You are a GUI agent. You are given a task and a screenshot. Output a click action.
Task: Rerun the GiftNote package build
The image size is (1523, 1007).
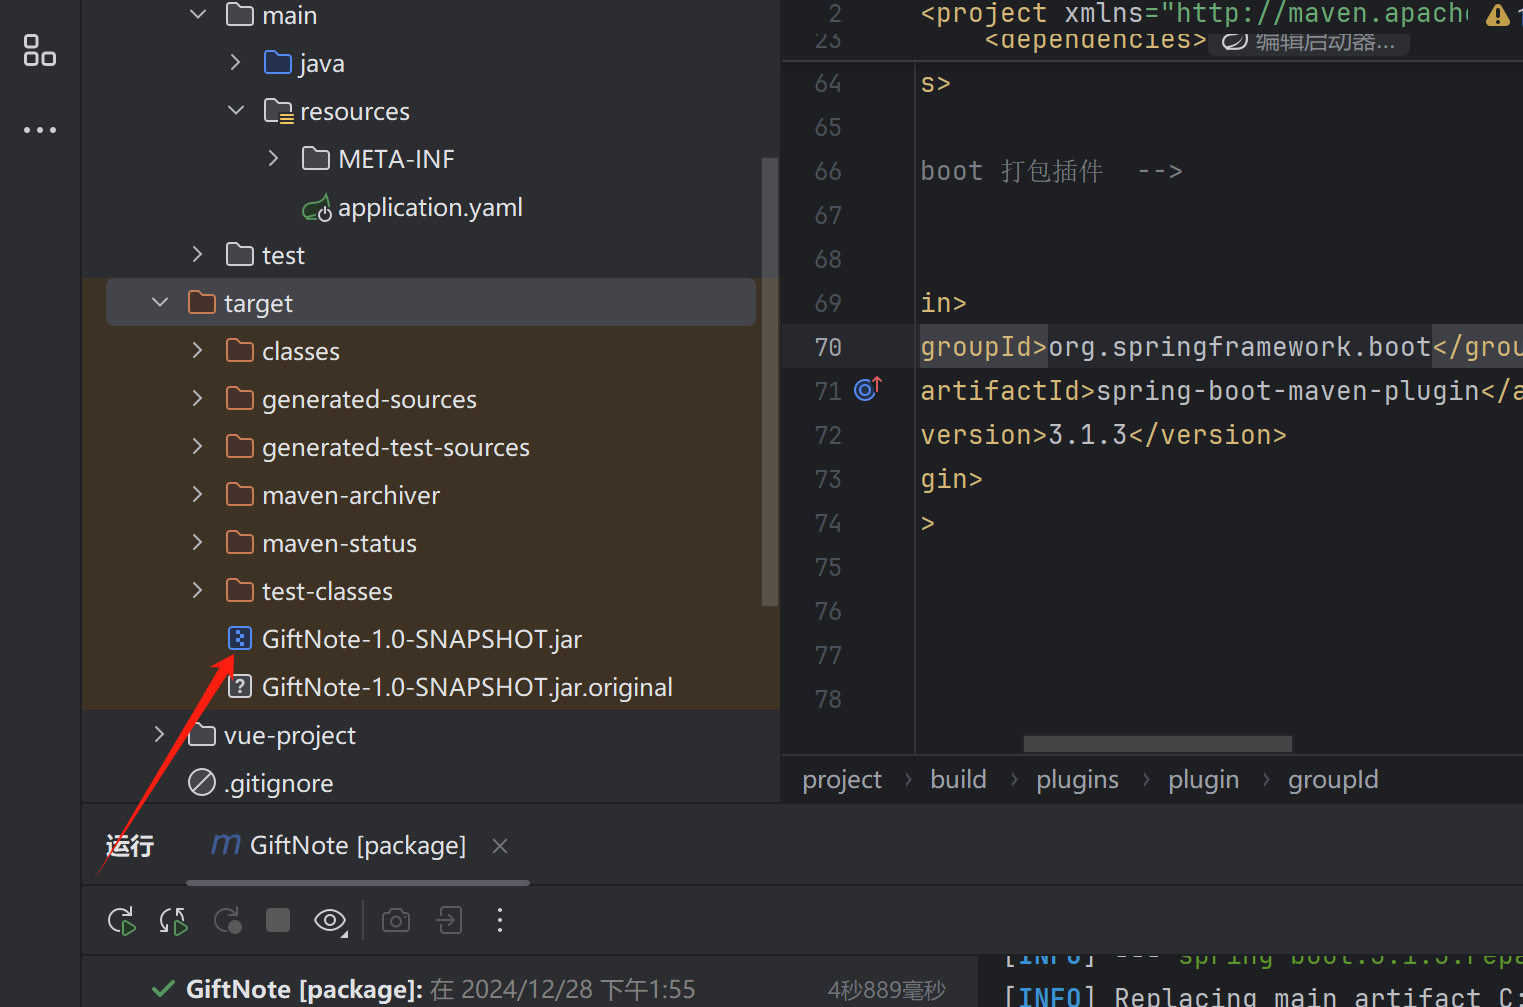tap(121, 920)
